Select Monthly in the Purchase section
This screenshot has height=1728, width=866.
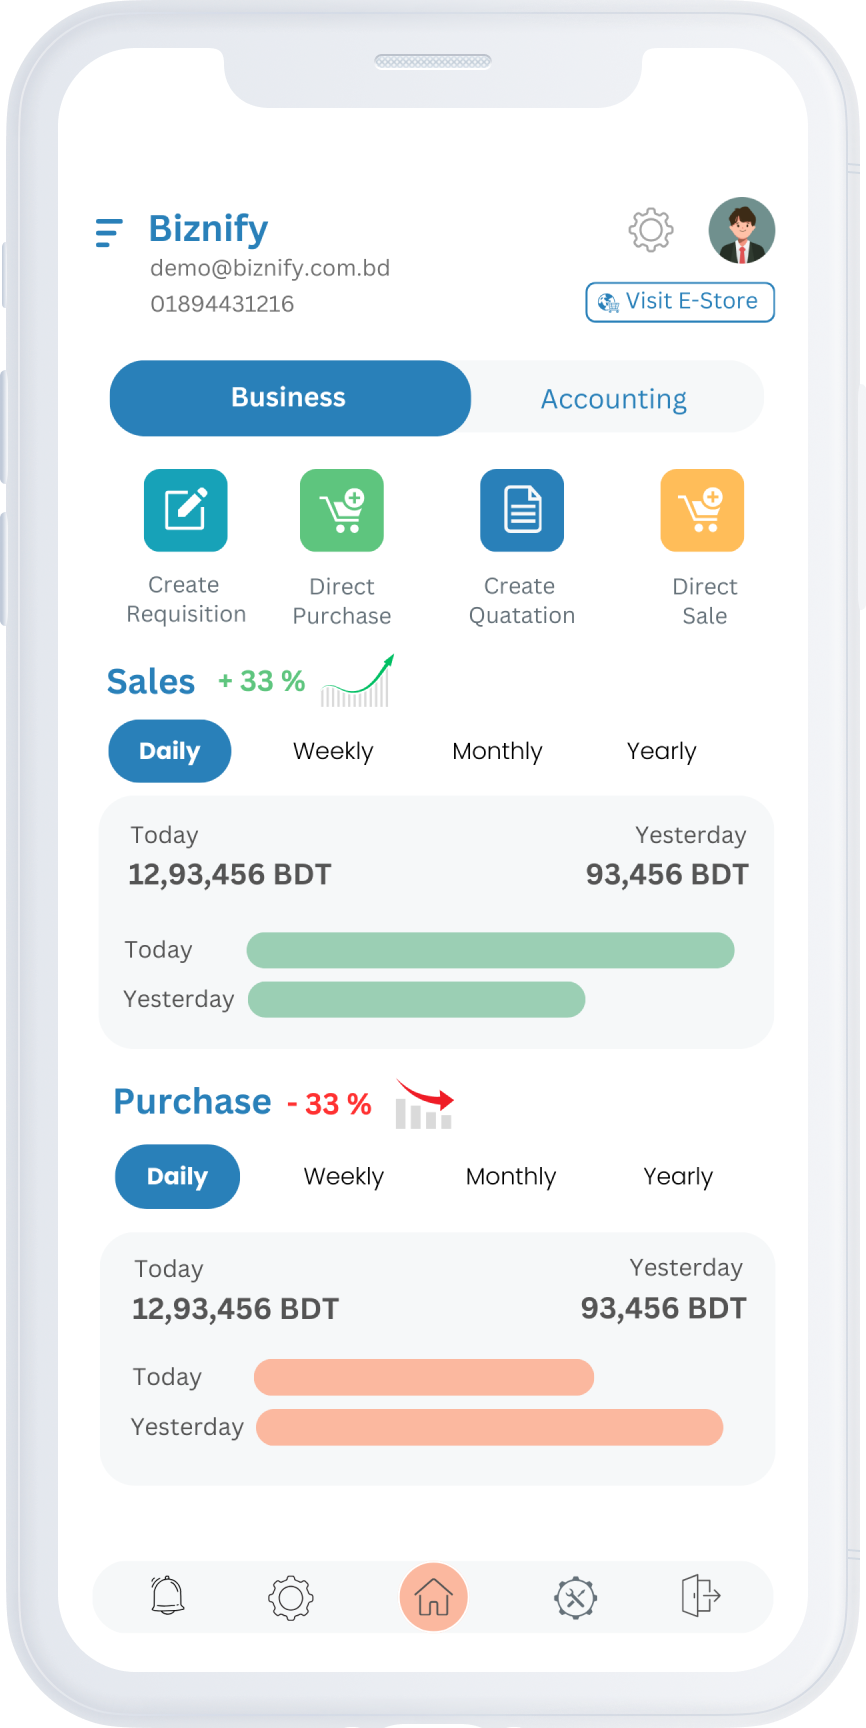click(511, 1177)
